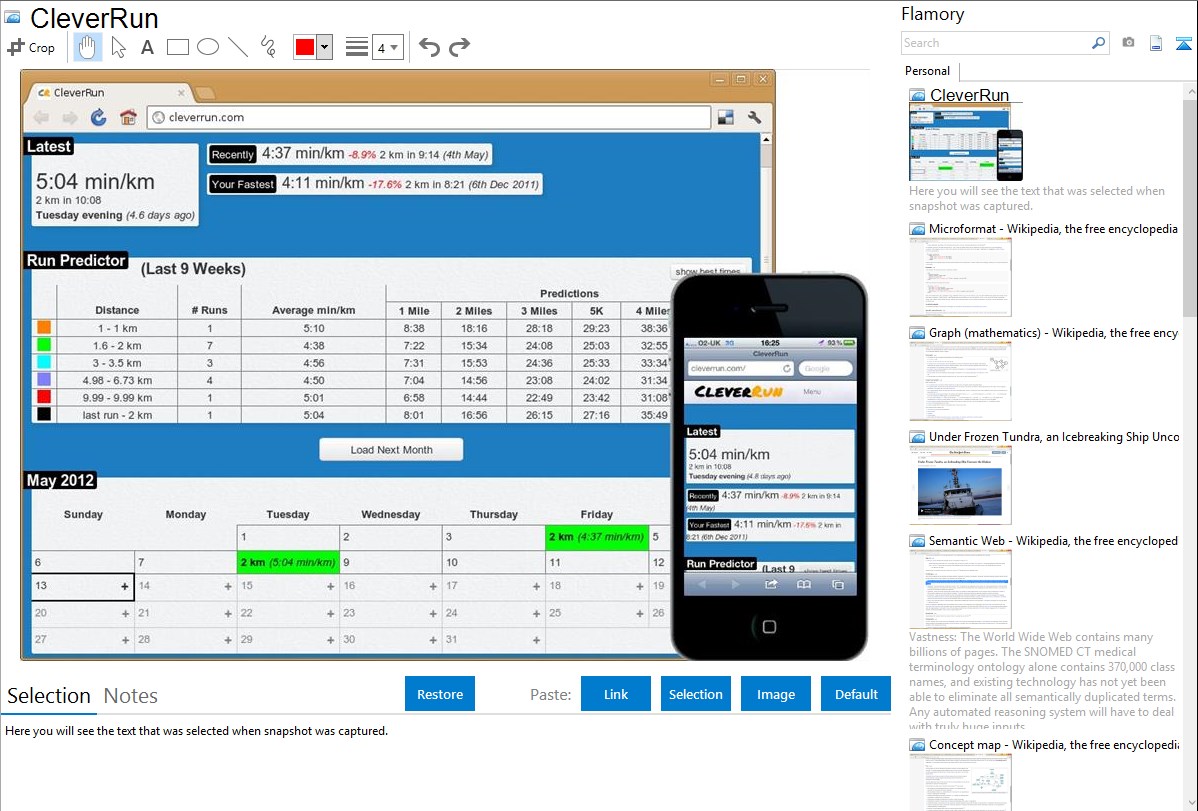Open the color picker dropdown arrow
Screen dimensions: 1198x811
point(324,47)
